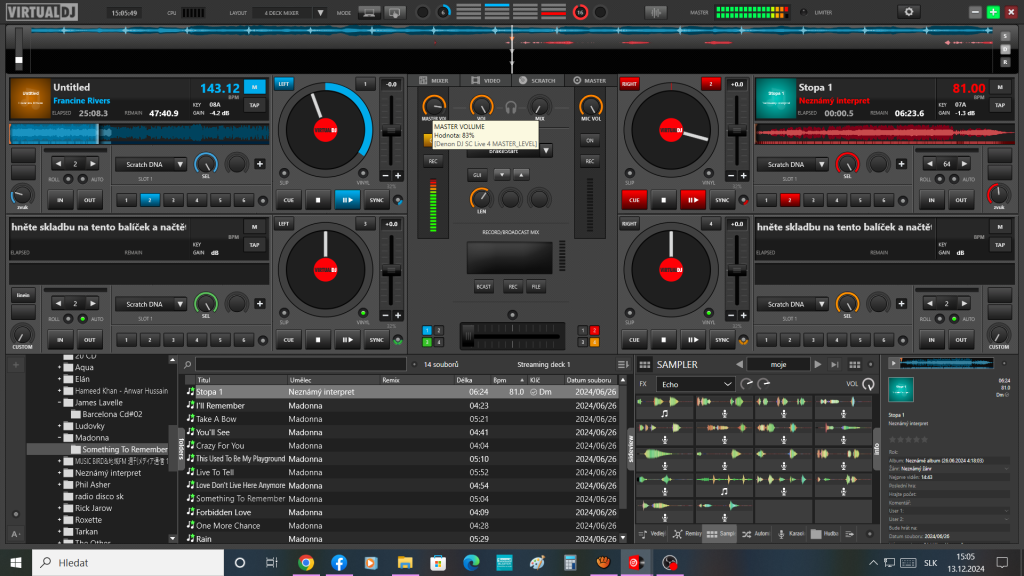This screenshot has height=576, width=1024.
Task: Open the Echo sampler effect dropdown
Action: pos(695,384)
